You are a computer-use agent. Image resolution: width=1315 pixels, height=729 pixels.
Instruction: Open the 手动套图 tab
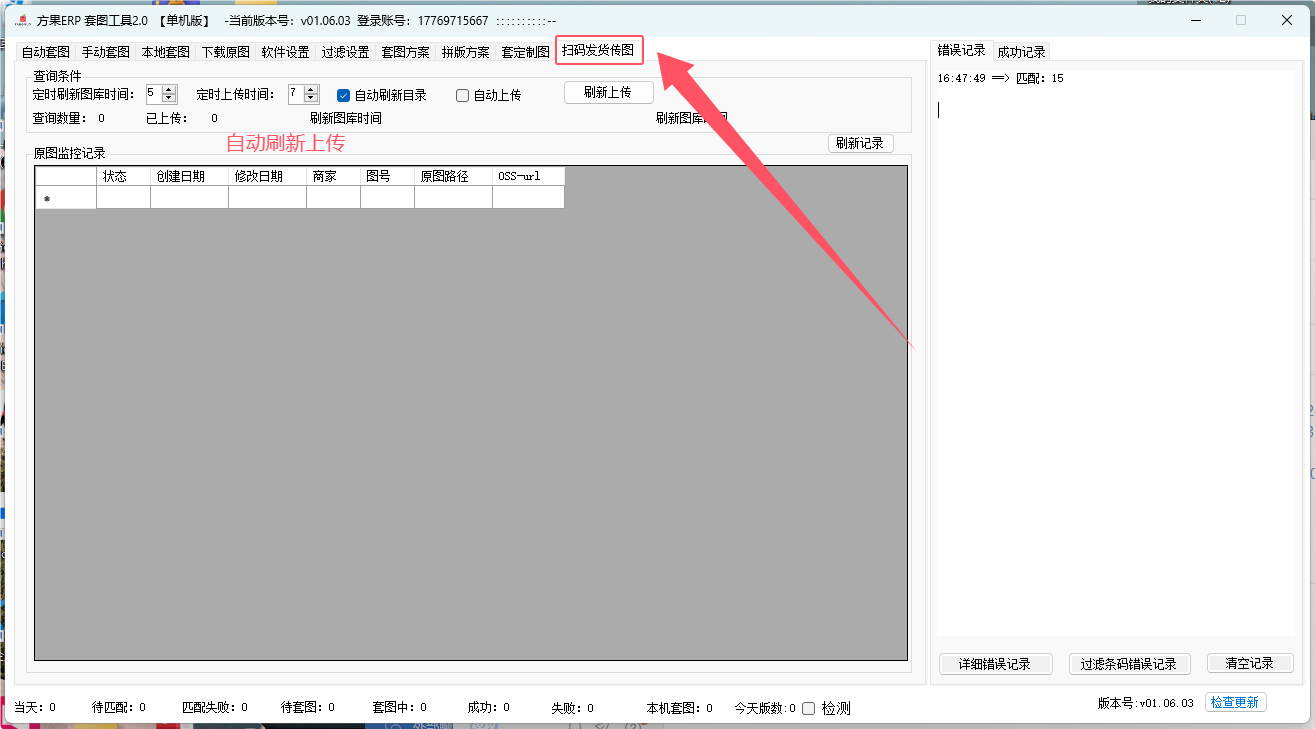pos(105,52)
